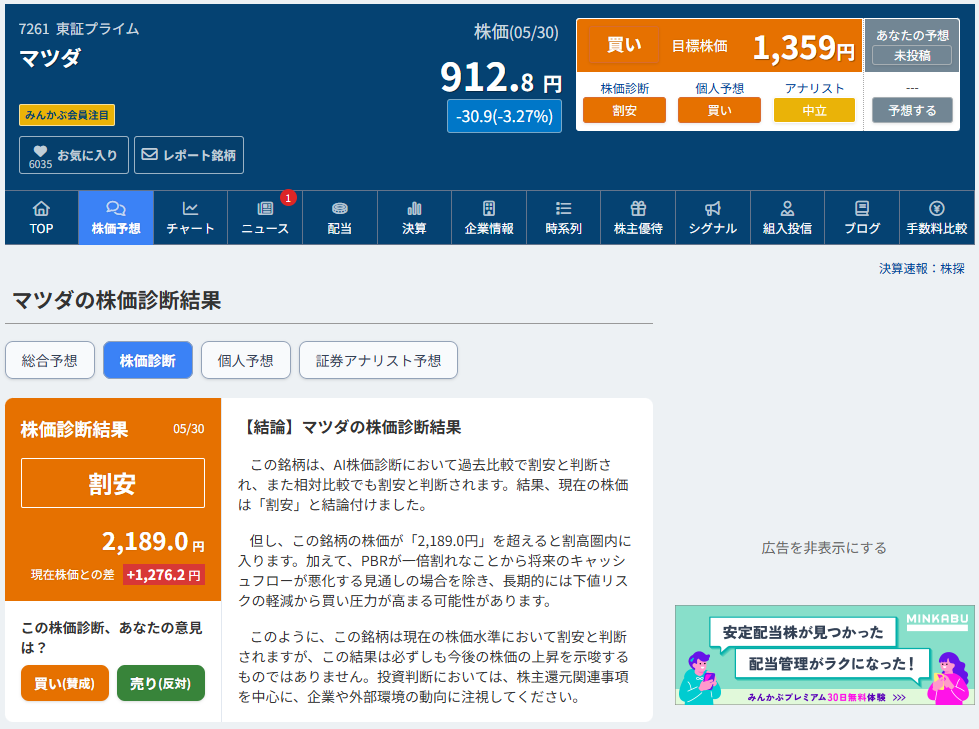Click the red news notification badge
Screen dimensions: 979x729
[x=288, y=198]
